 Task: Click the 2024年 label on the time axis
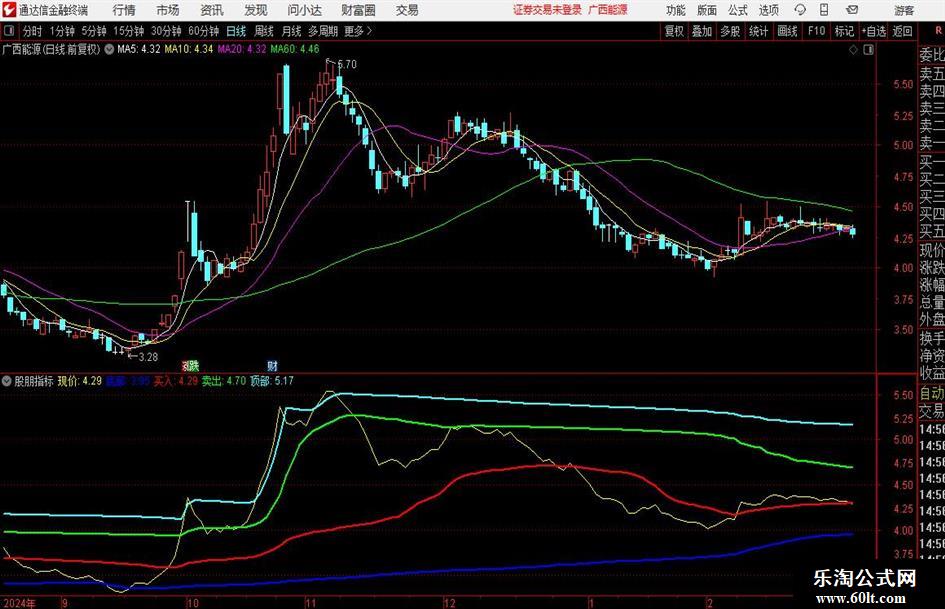[x=19, y=603]
